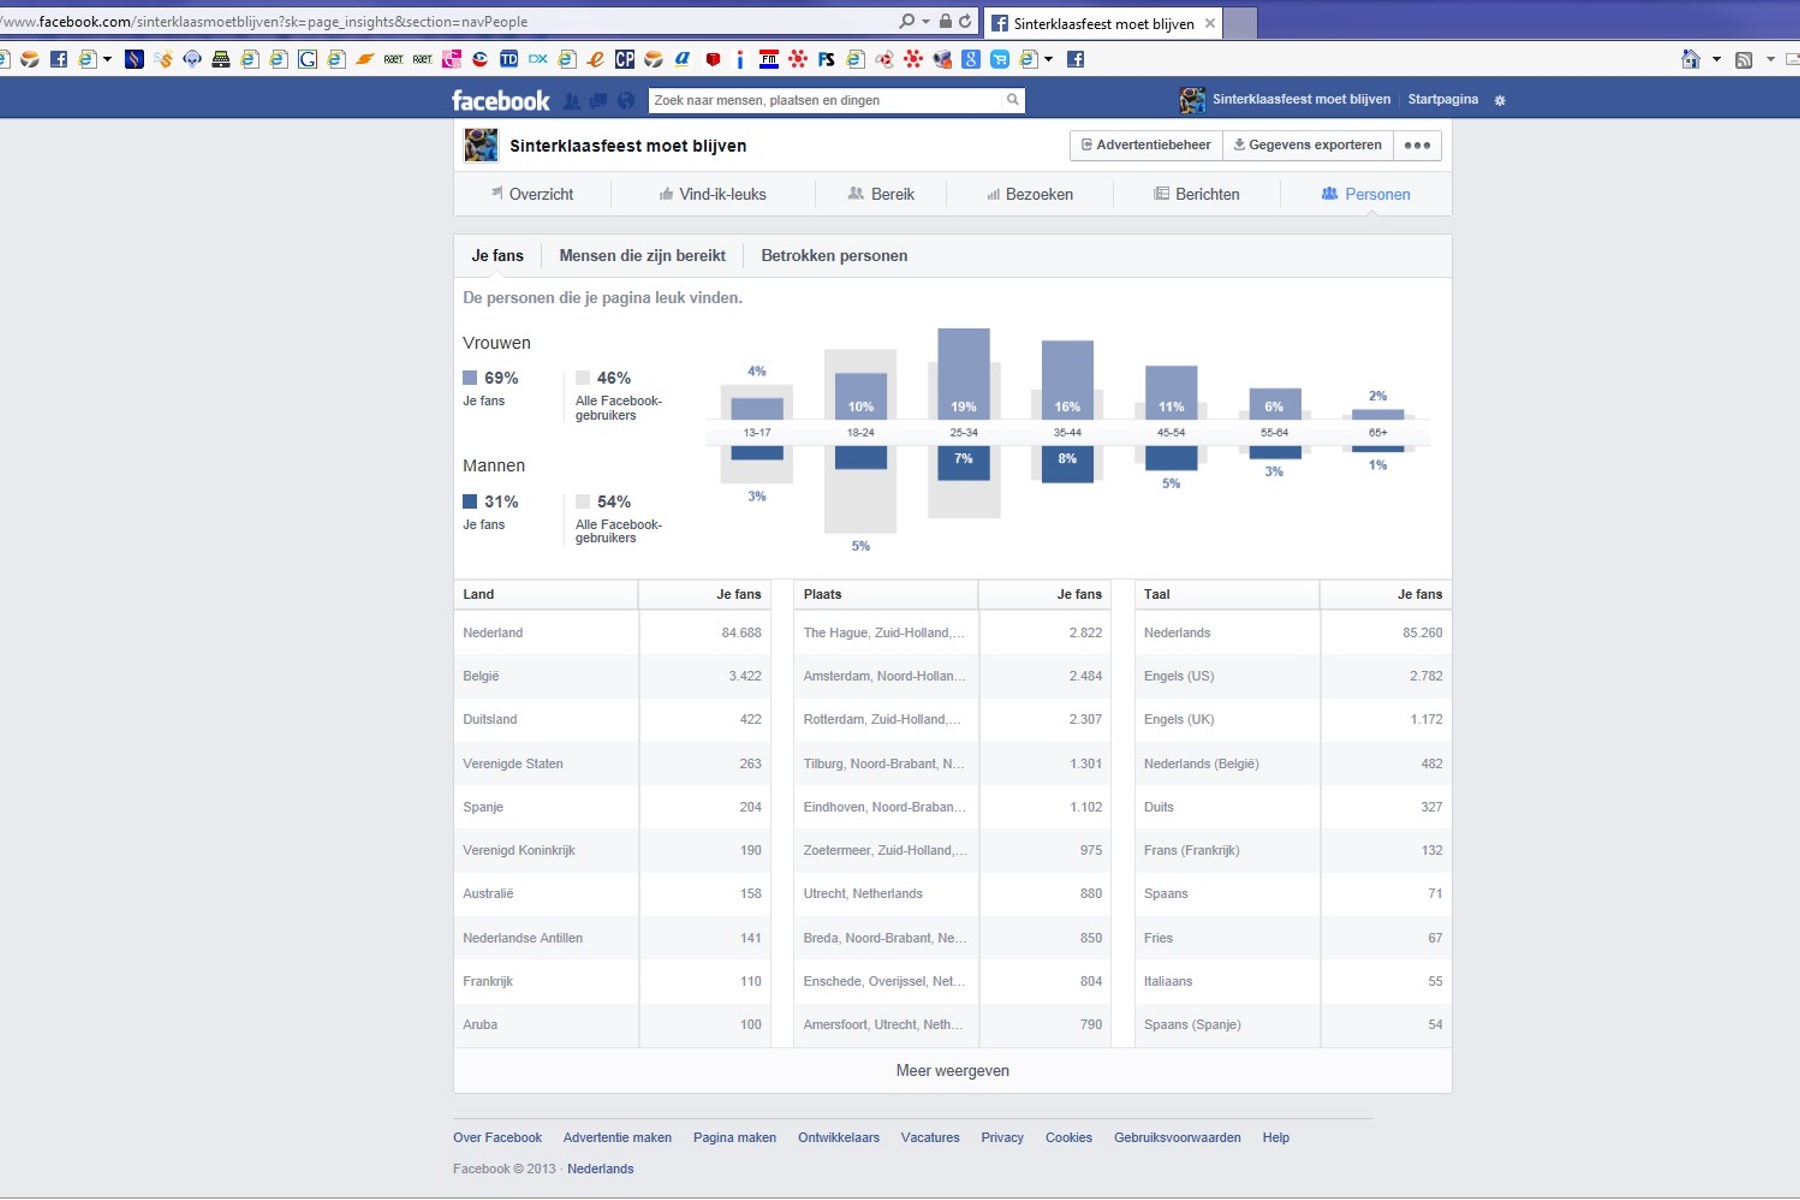Click the refresh icon in the address bar

965,21
